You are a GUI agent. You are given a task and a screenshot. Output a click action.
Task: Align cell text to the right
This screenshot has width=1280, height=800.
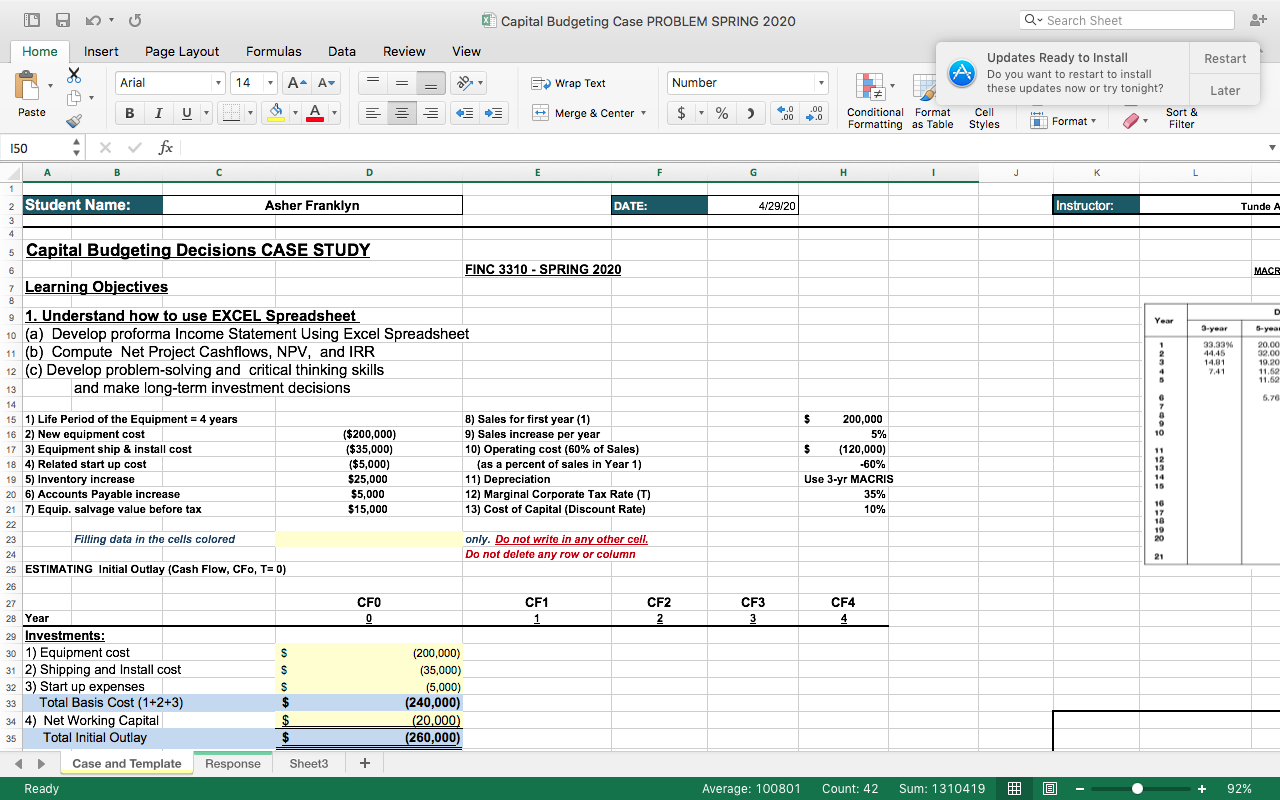pyautogui.click(x=432, y=114)
